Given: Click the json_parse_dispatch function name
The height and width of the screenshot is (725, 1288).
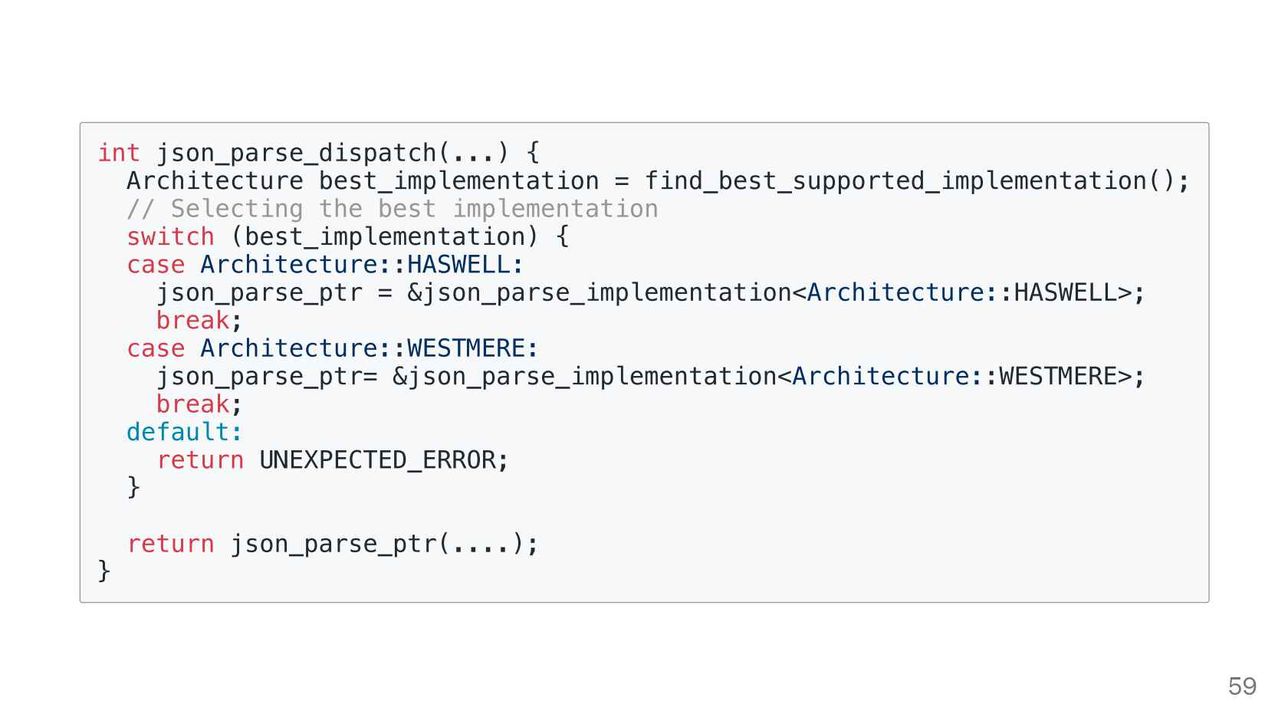Looking at the screenshot, I should coord(296,153).
